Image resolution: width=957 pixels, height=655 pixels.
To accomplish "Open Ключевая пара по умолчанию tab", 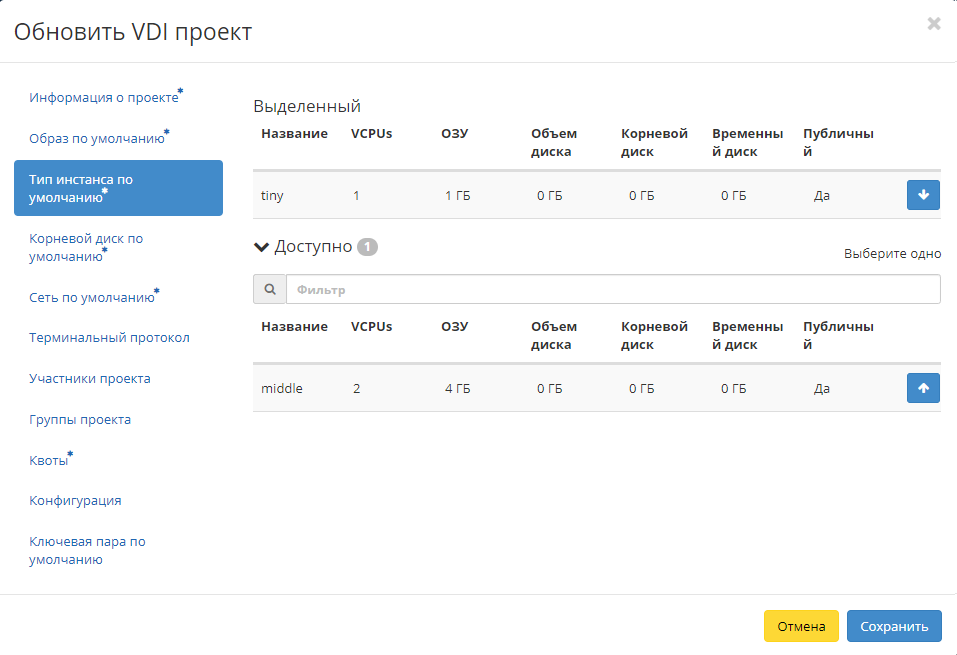I will pyautogui.click(x=87, y=550).
